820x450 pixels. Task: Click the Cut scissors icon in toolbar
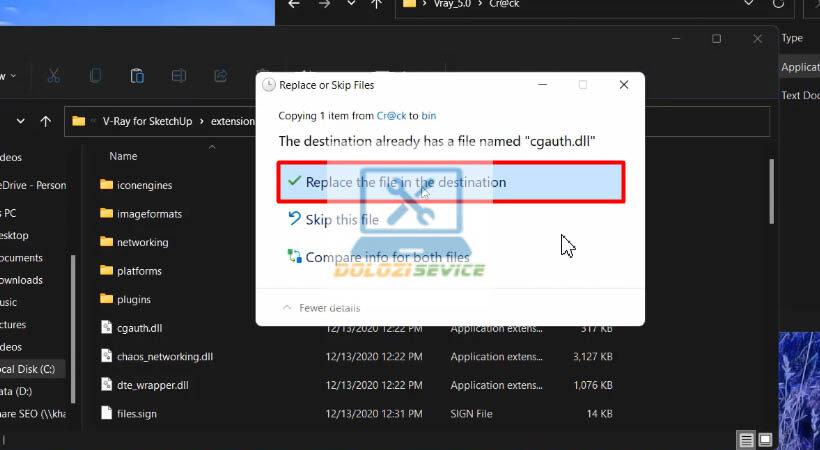(54, 76)
